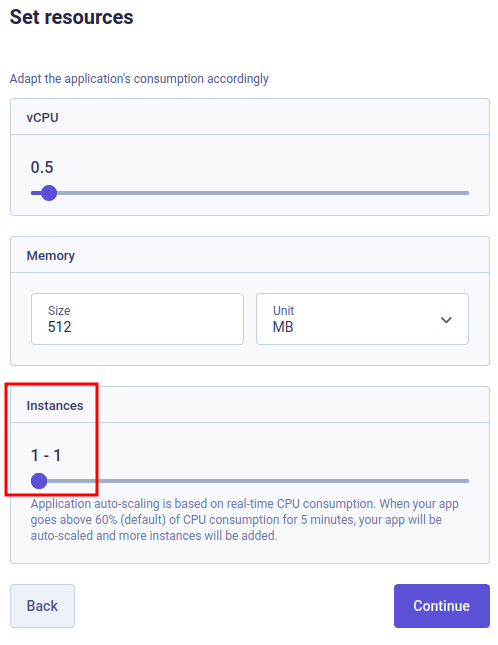Click the middle of the Instances slider track
This screenshot has width=498, height=645.
[250, 480]
